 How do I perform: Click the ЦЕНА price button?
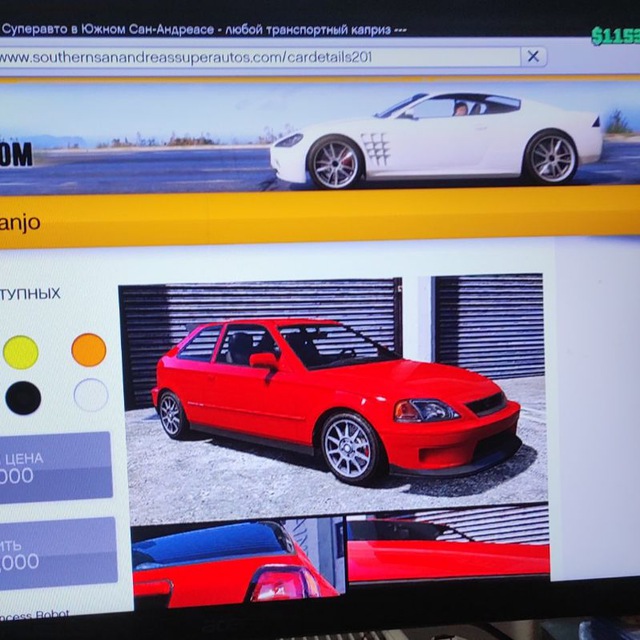point(56,467)
